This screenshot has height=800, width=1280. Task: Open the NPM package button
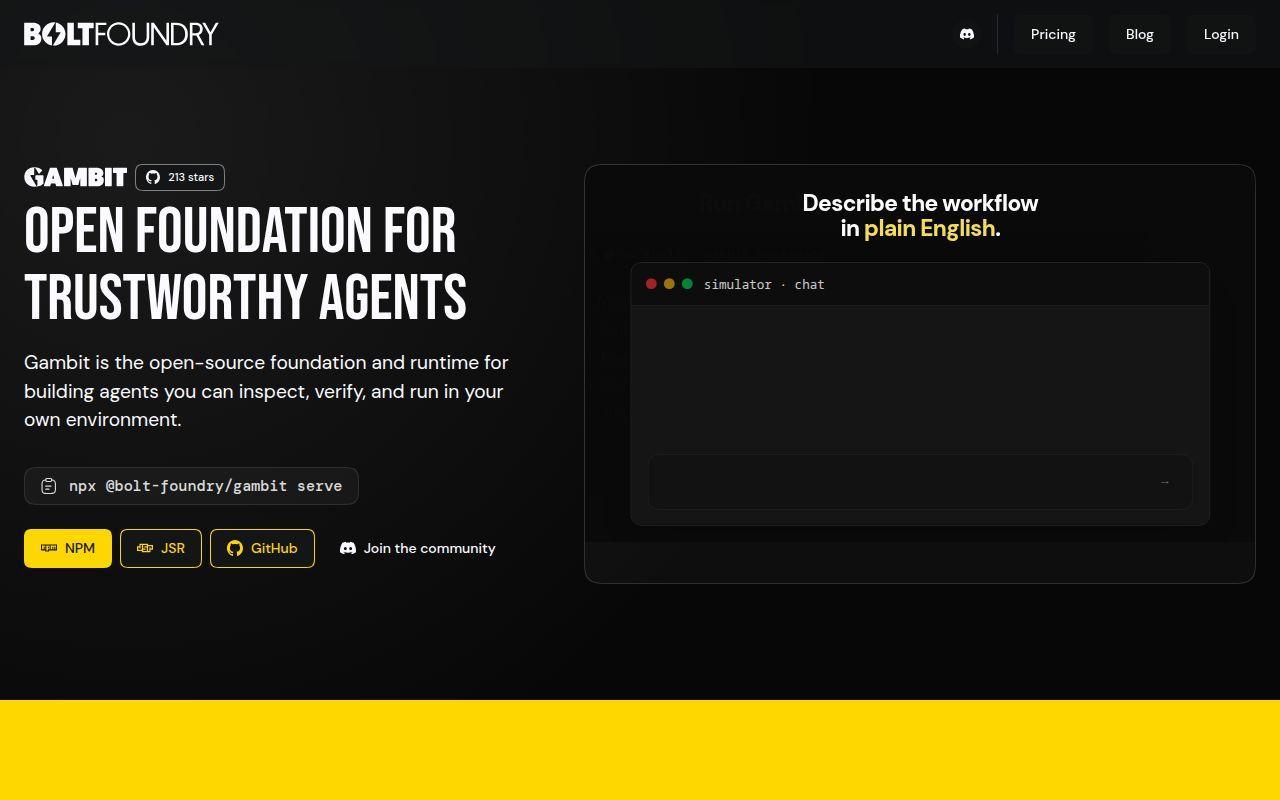pyautogui.click(x=68, y=548)
